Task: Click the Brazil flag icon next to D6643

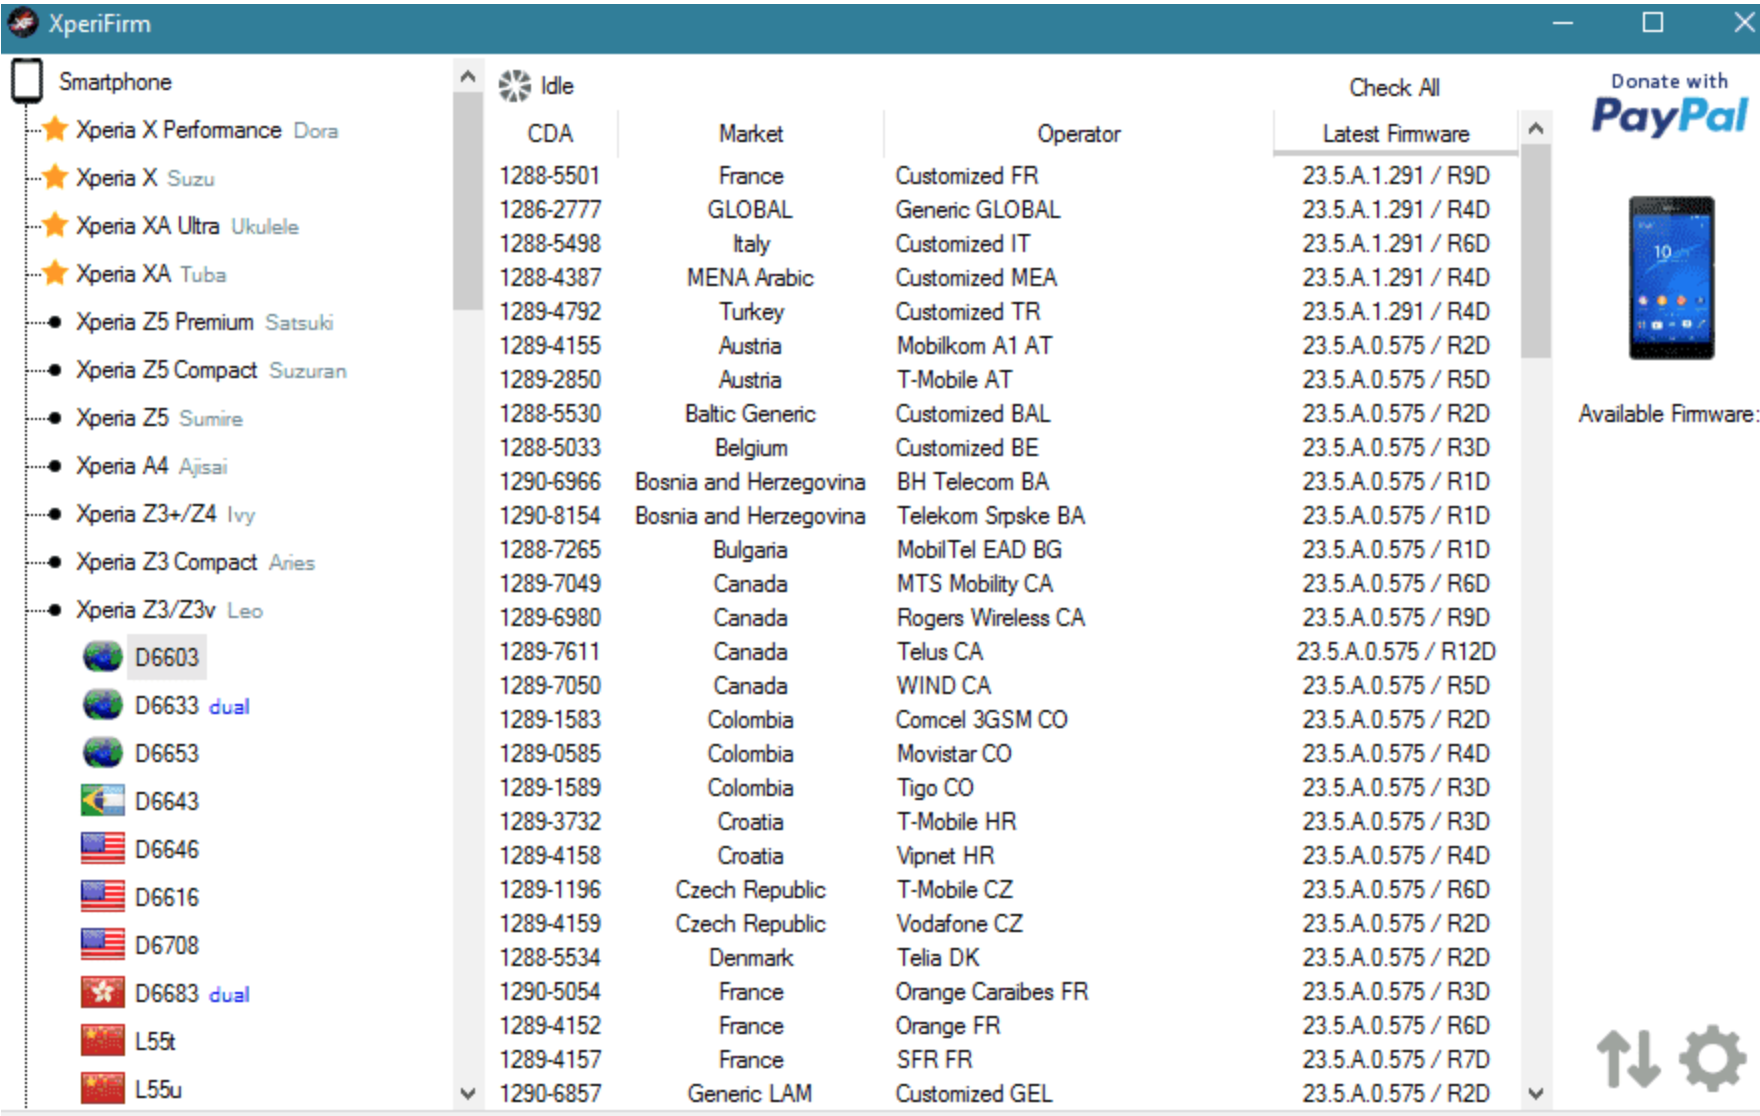Action: (x=102, y=801)
